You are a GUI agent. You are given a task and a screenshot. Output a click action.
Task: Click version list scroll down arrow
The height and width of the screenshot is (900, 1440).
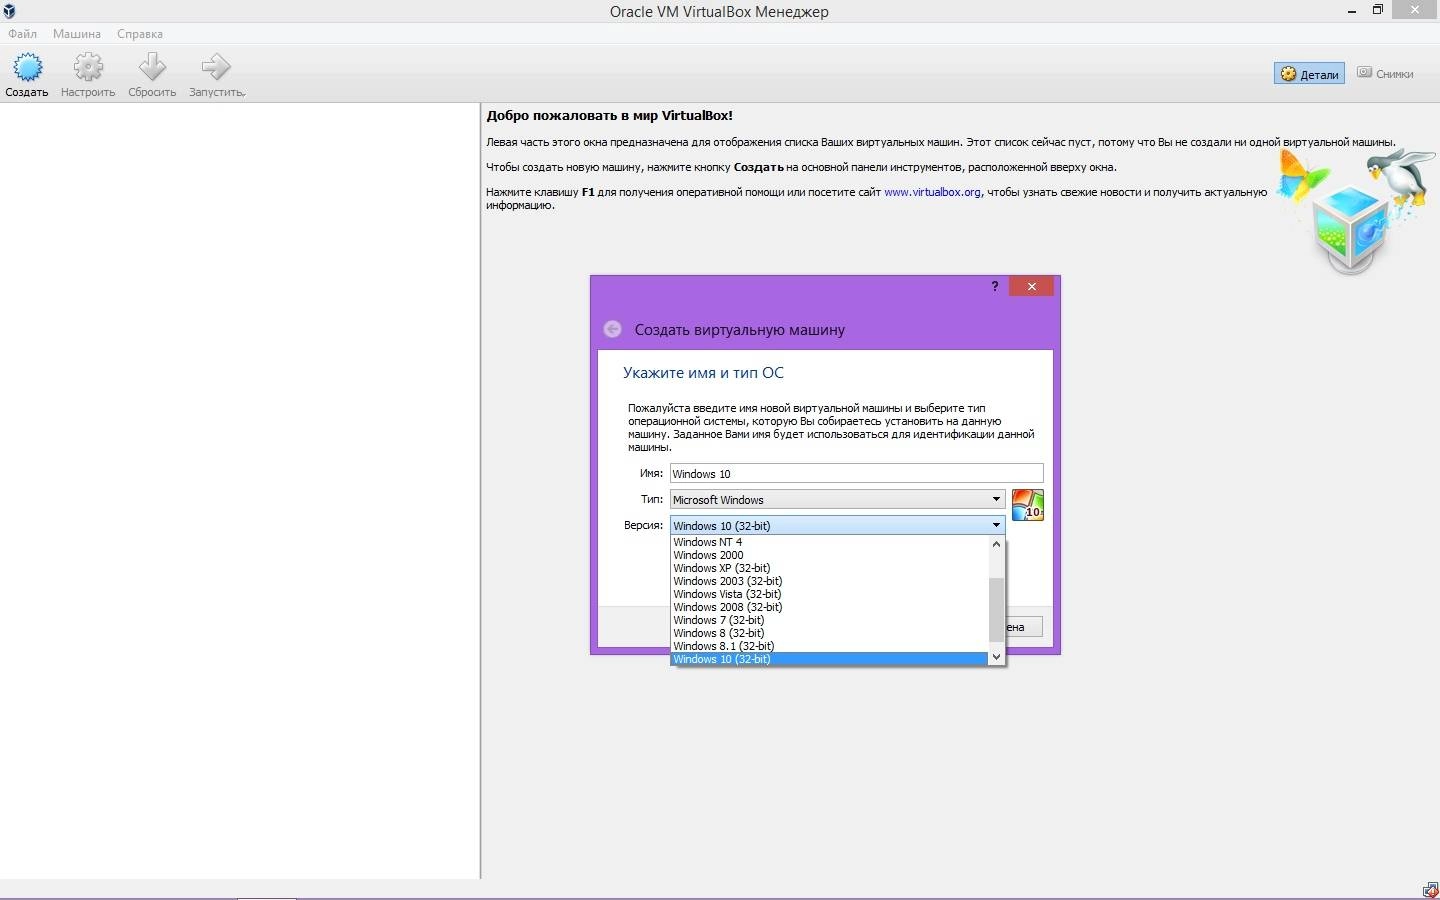[996, 657]
